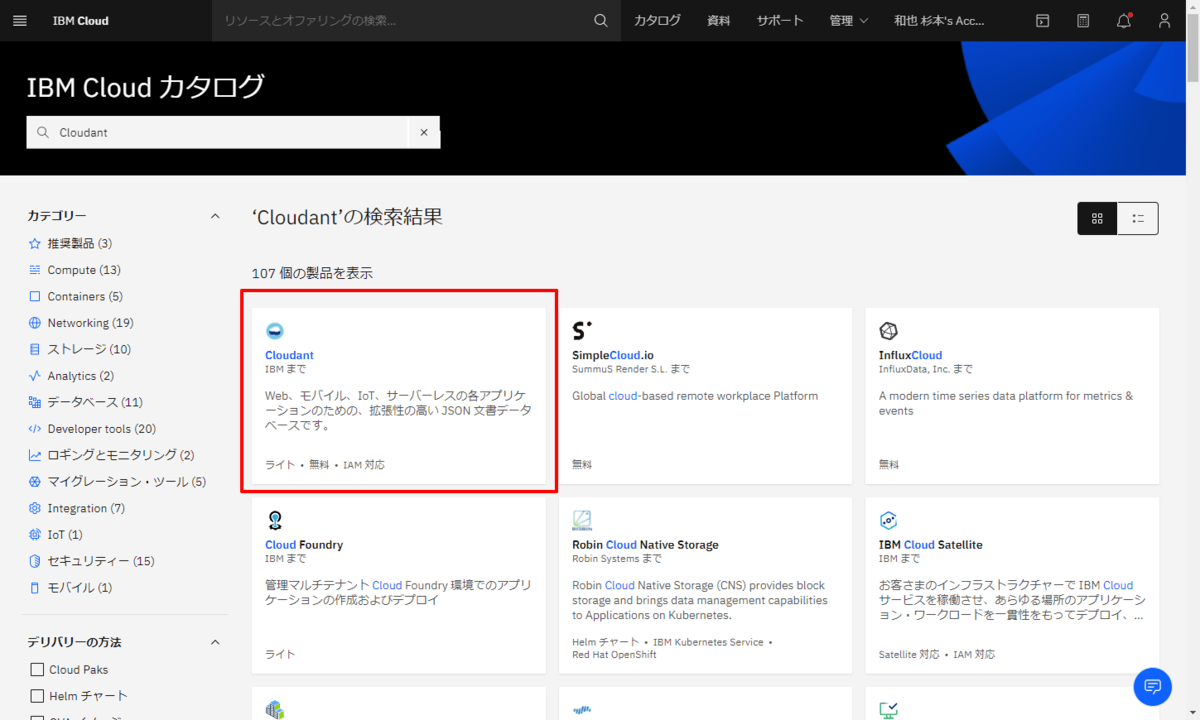
Task: Open the live chat bubble
Action: [1152, 687]
